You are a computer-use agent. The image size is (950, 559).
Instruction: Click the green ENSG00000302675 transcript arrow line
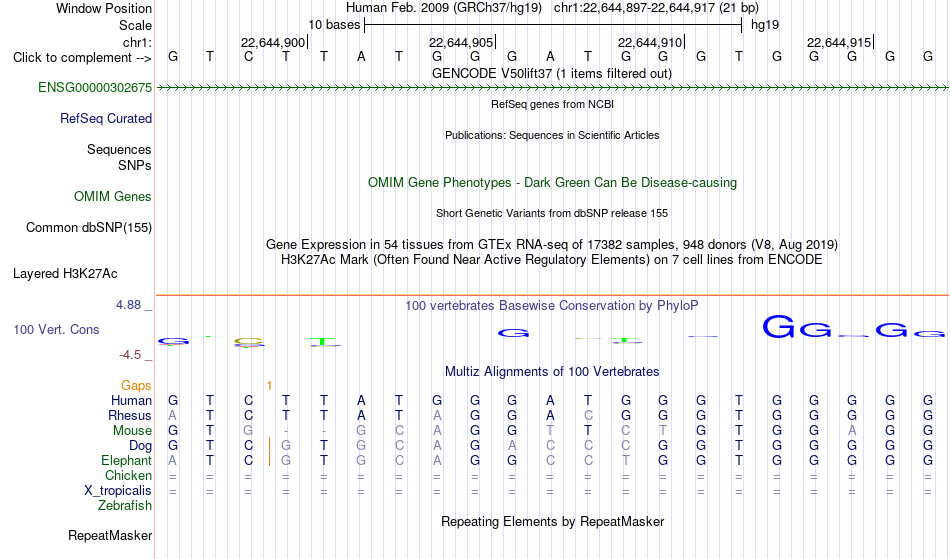coord(552,88)
